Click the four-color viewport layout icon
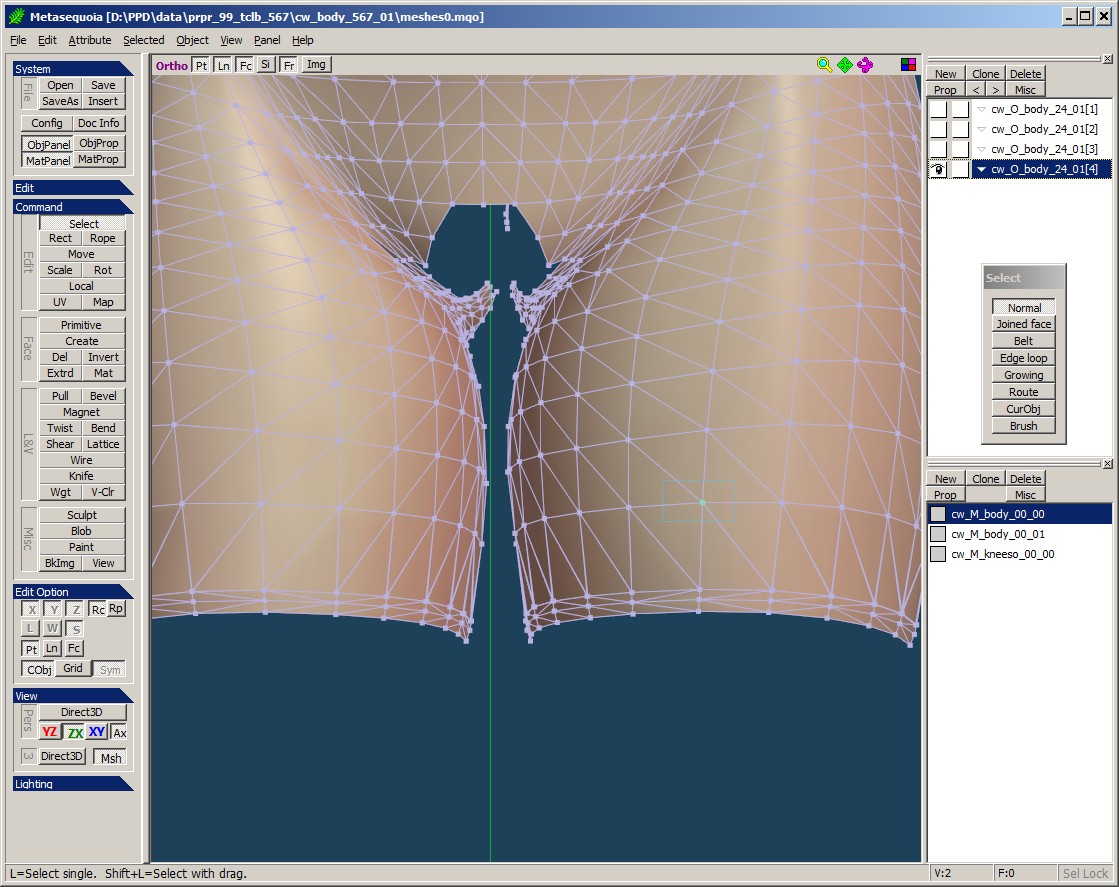1119x887 pixels. click(908, 65)
